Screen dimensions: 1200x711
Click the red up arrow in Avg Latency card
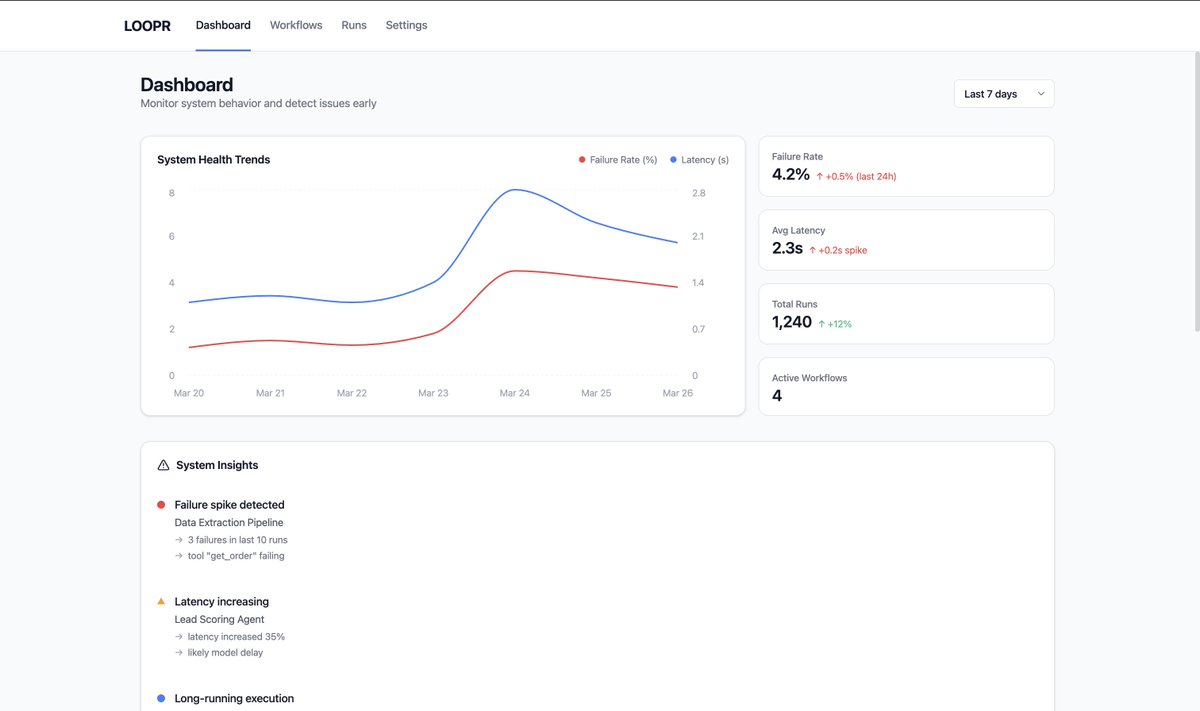(813, 250)
